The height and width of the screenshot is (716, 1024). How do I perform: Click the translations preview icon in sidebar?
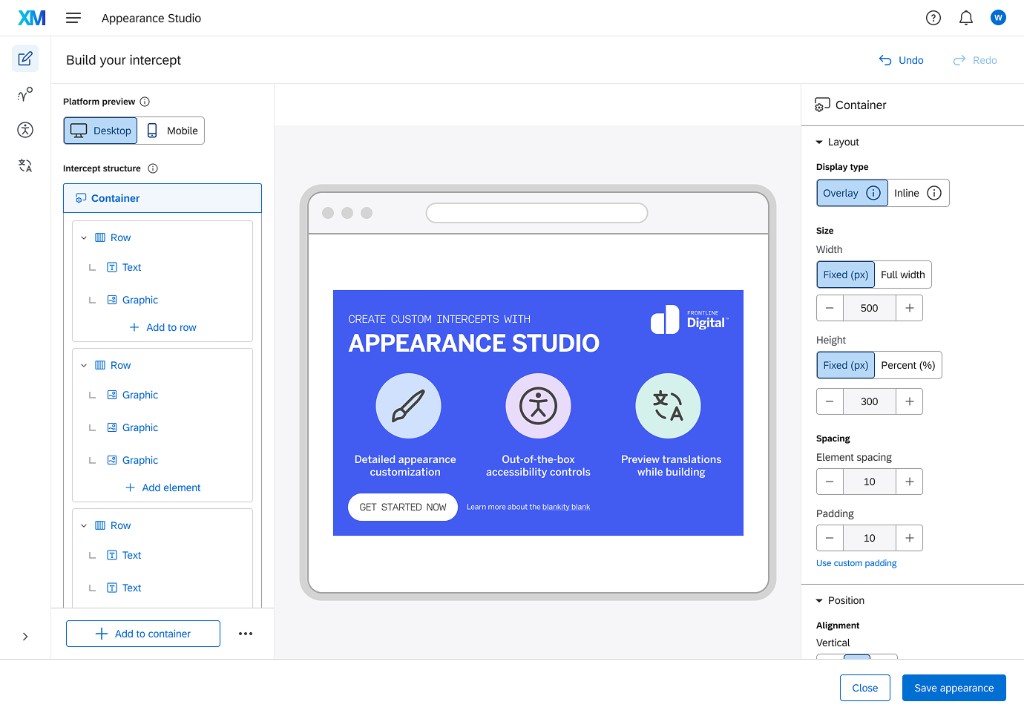[x=25, y=165]
